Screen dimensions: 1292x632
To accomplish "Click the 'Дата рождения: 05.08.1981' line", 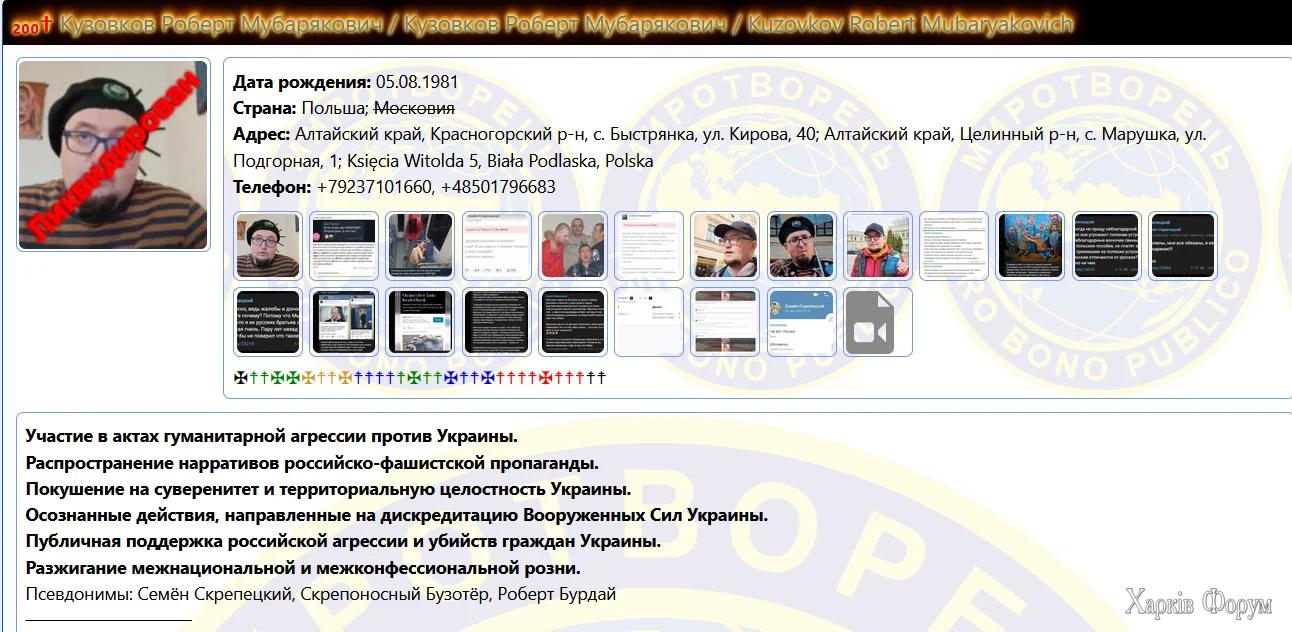I will [346, 82].
